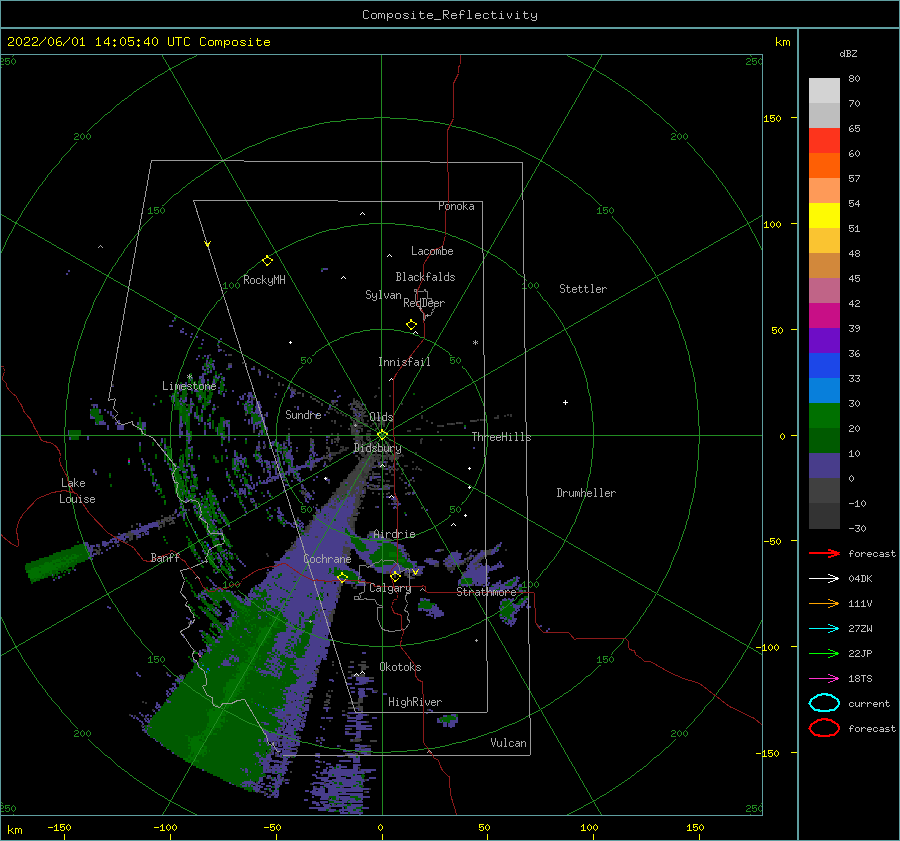Click the asterisk marker above Limestone
The width and height of the screenshot is (900, 841).
[x=189, y=378]
